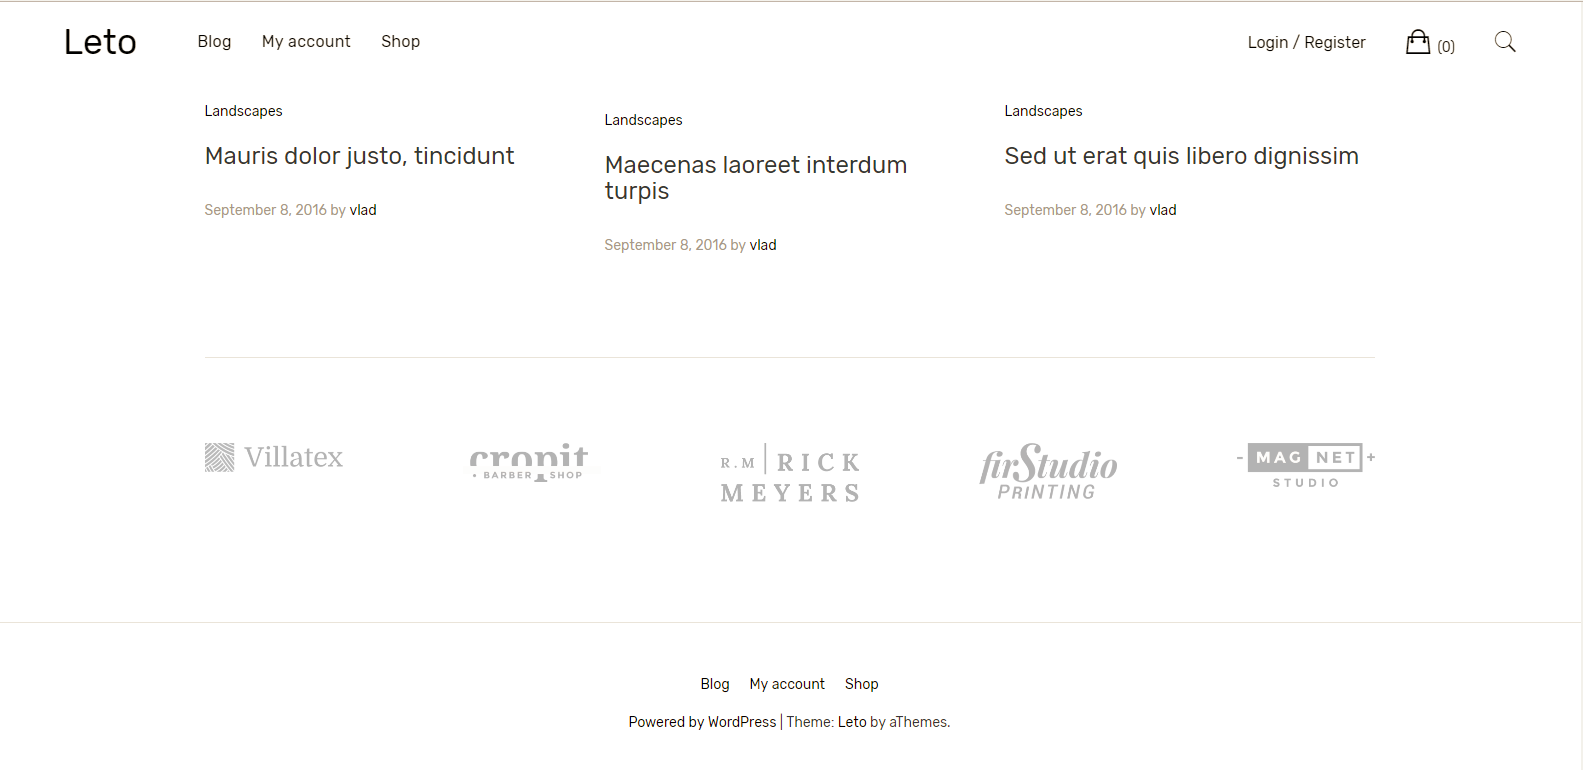
Task: Open post 'Sed ut erat quis libero dignissim'
Action: click(1181, 156)
